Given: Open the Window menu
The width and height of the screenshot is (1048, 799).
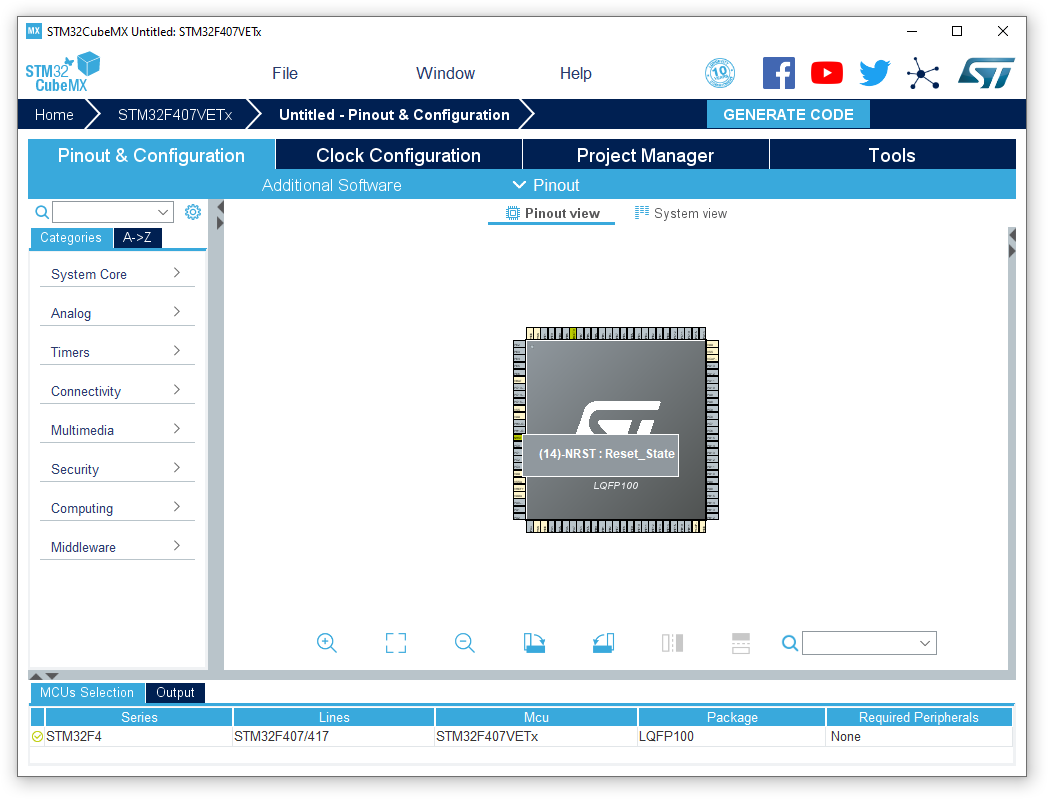Looking at the screenshot, I should pyautogui.click(x=445, y=73).
